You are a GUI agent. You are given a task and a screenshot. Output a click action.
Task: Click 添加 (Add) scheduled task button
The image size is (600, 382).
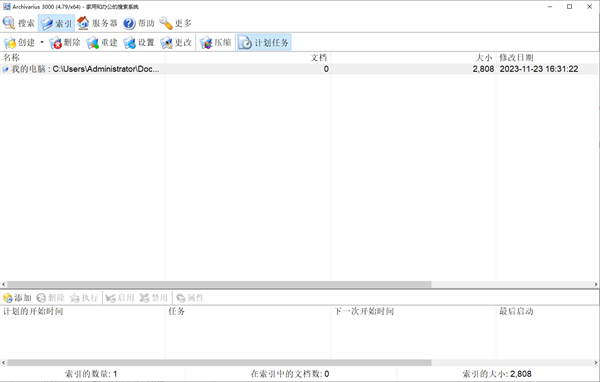click(17, 298)
